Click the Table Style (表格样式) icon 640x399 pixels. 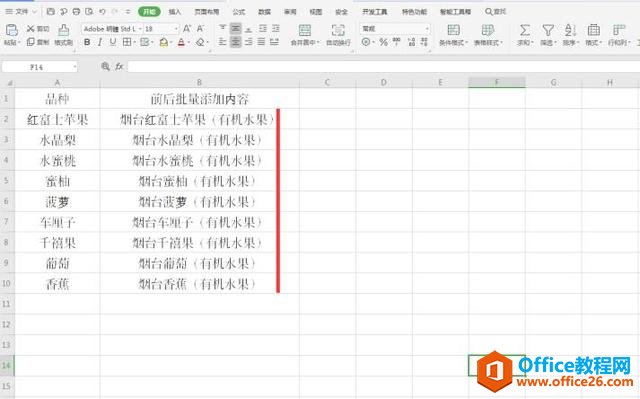[x=487, y=30]
